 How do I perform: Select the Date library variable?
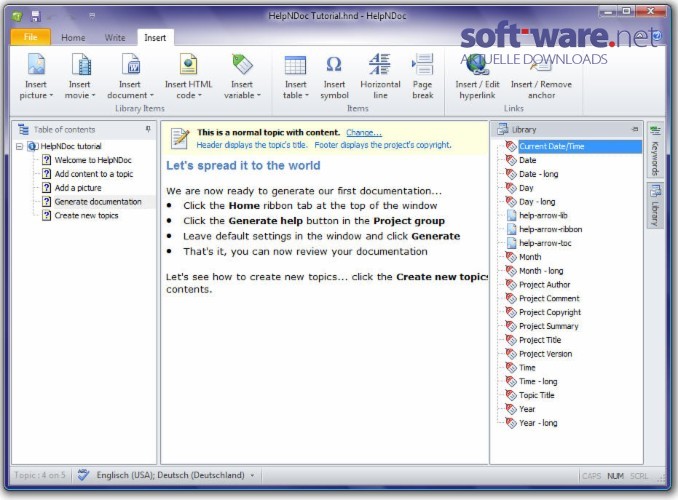pyautogui.click(x=528, y=160)
